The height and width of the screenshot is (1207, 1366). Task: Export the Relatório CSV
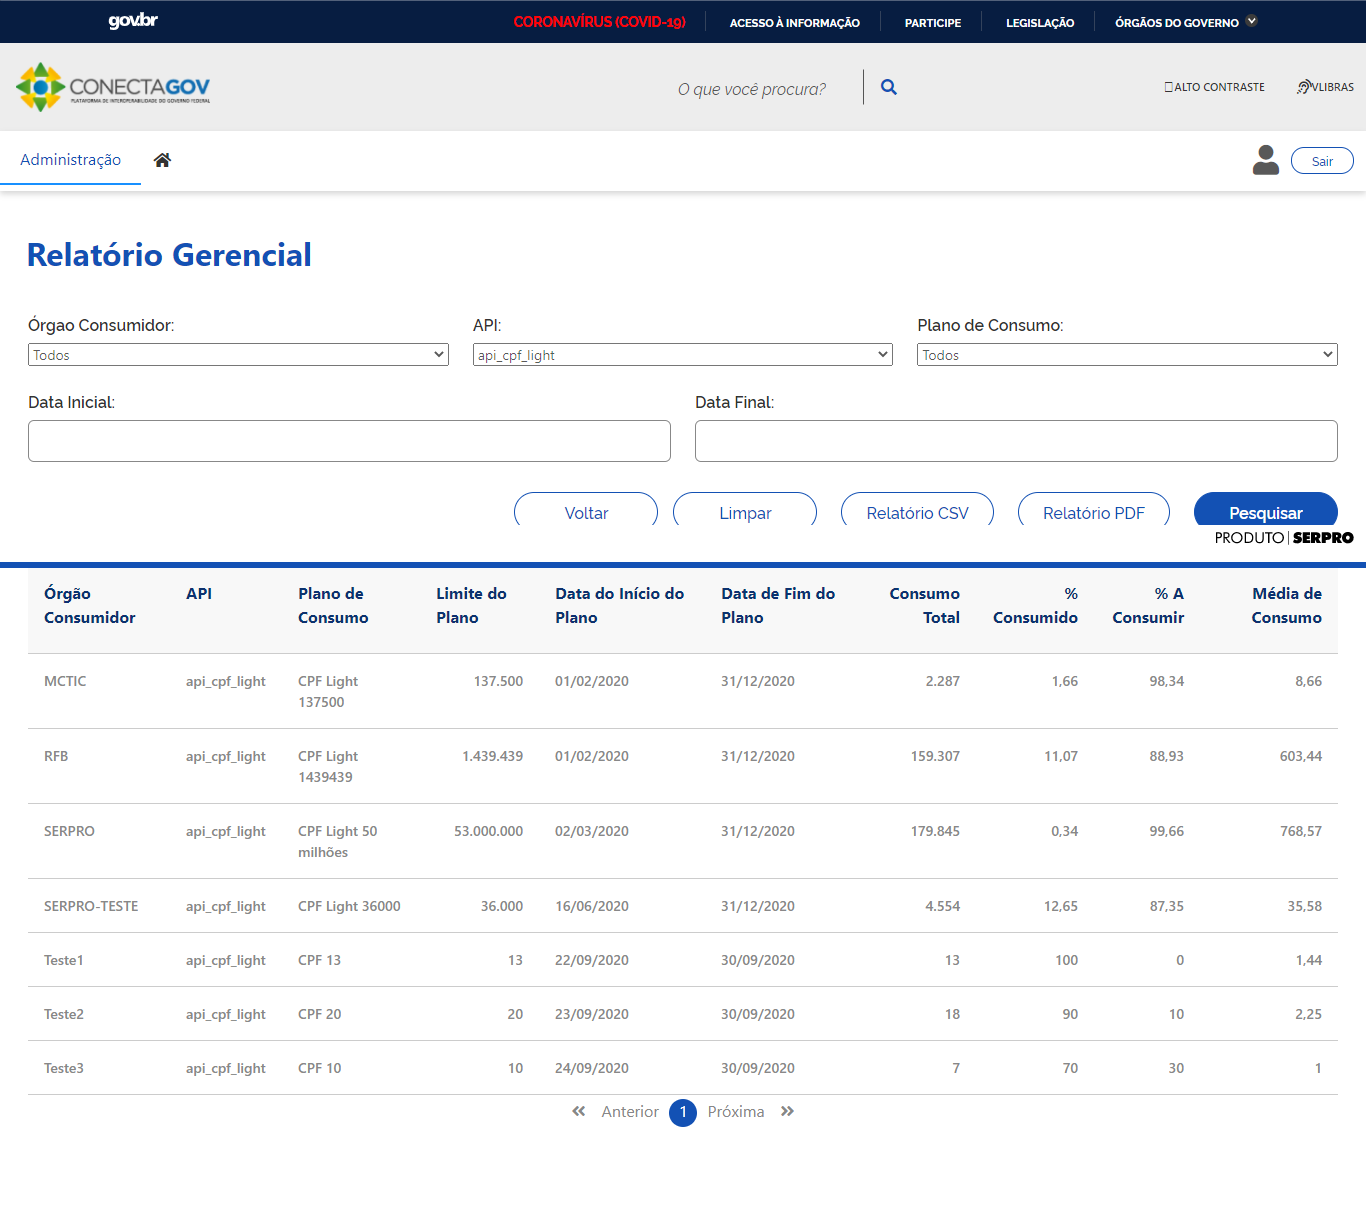pos(917,512)
